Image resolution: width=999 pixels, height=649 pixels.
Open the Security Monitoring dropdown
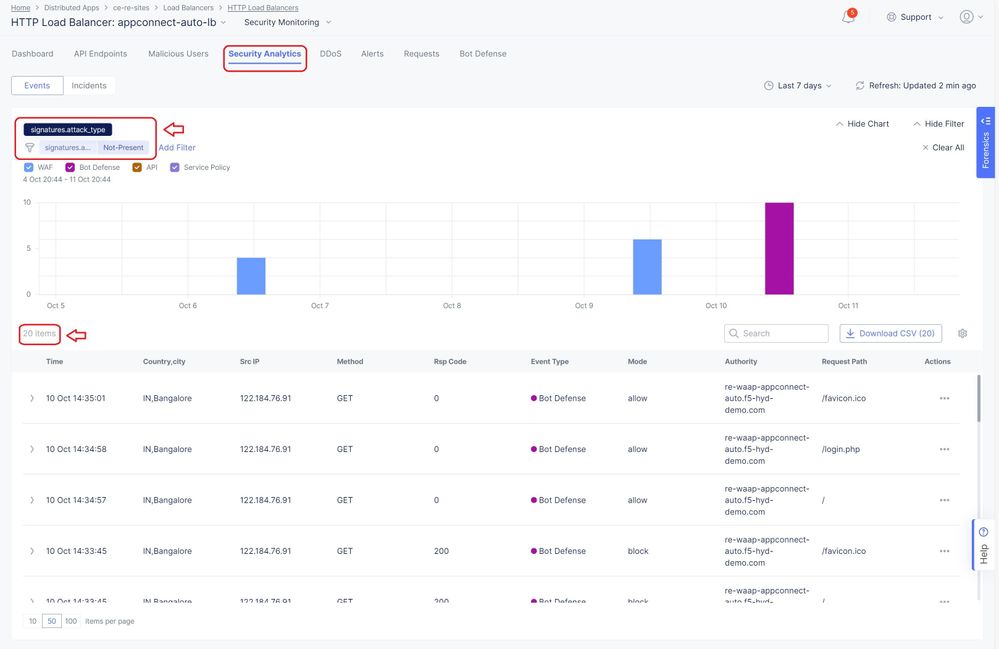pyautogui.click(x=287, y=22)
